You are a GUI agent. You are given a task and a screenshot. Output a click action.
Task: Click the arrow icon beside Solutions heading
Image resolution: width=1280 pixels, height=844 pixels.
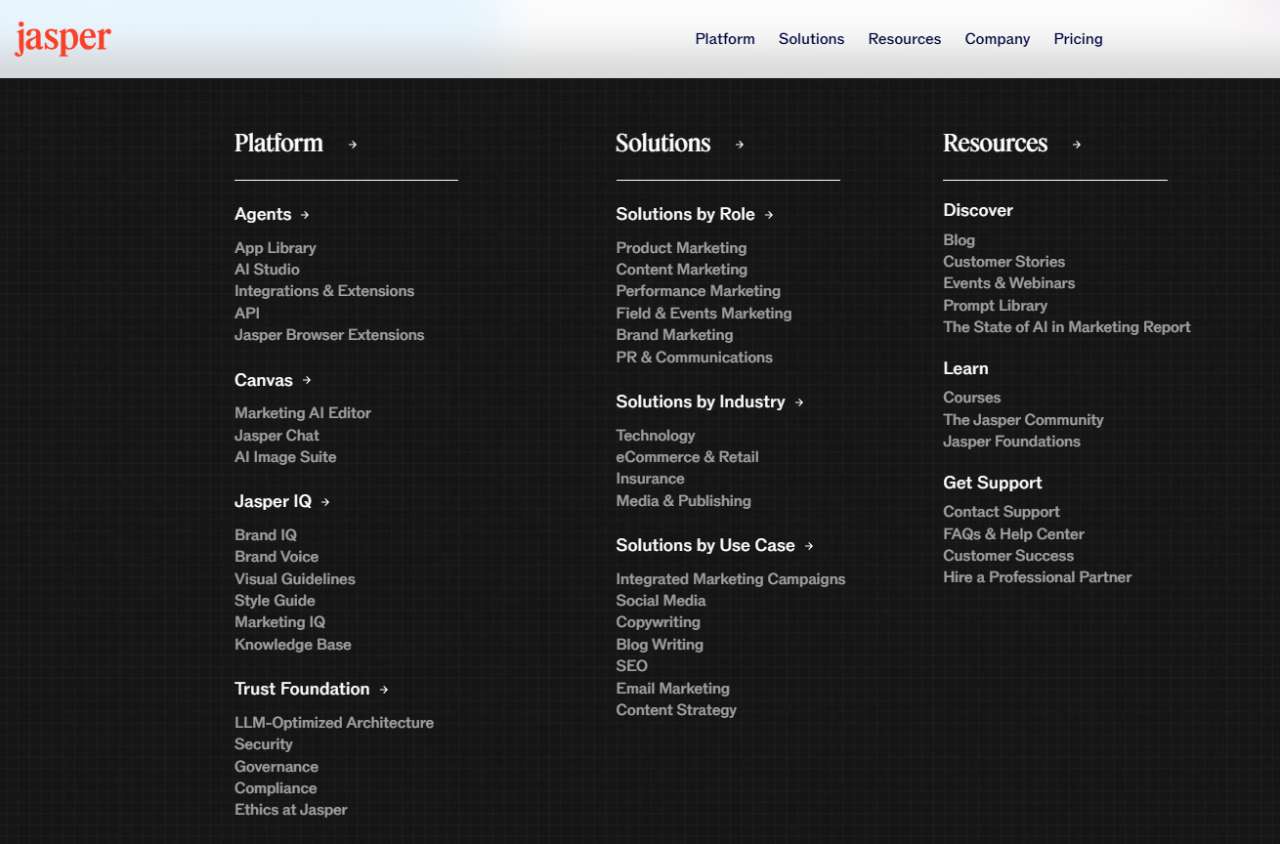[x=739, y=145]
